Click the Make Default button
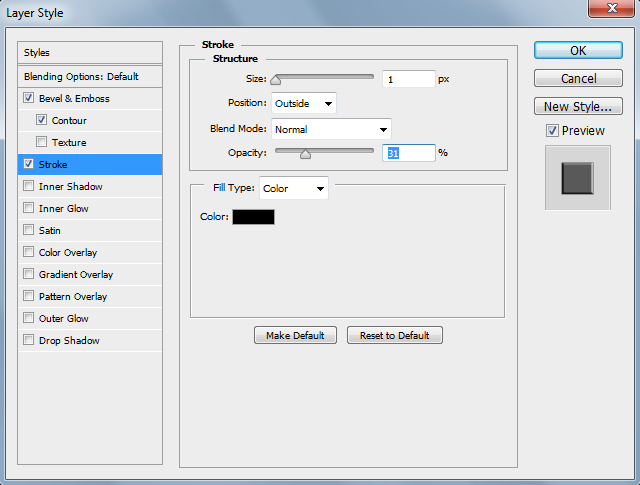 (x=295, y=335)
